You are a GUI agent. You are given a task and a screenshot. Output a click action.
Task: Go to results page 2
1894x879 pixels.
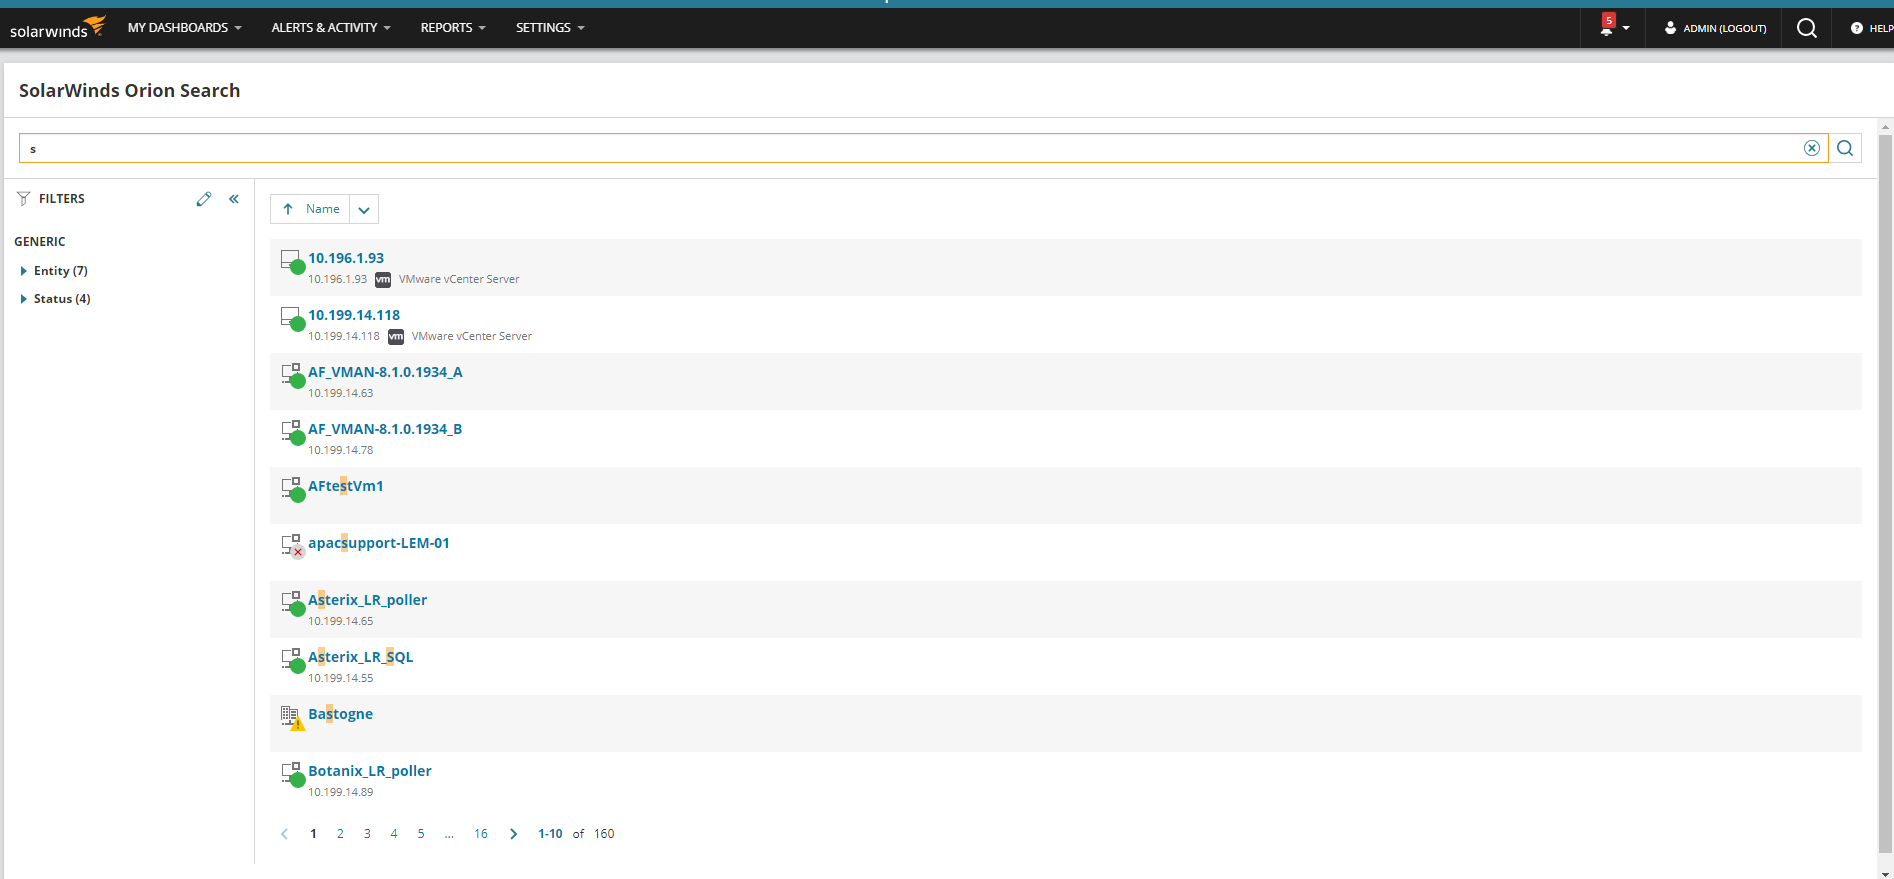pos(340,834)
